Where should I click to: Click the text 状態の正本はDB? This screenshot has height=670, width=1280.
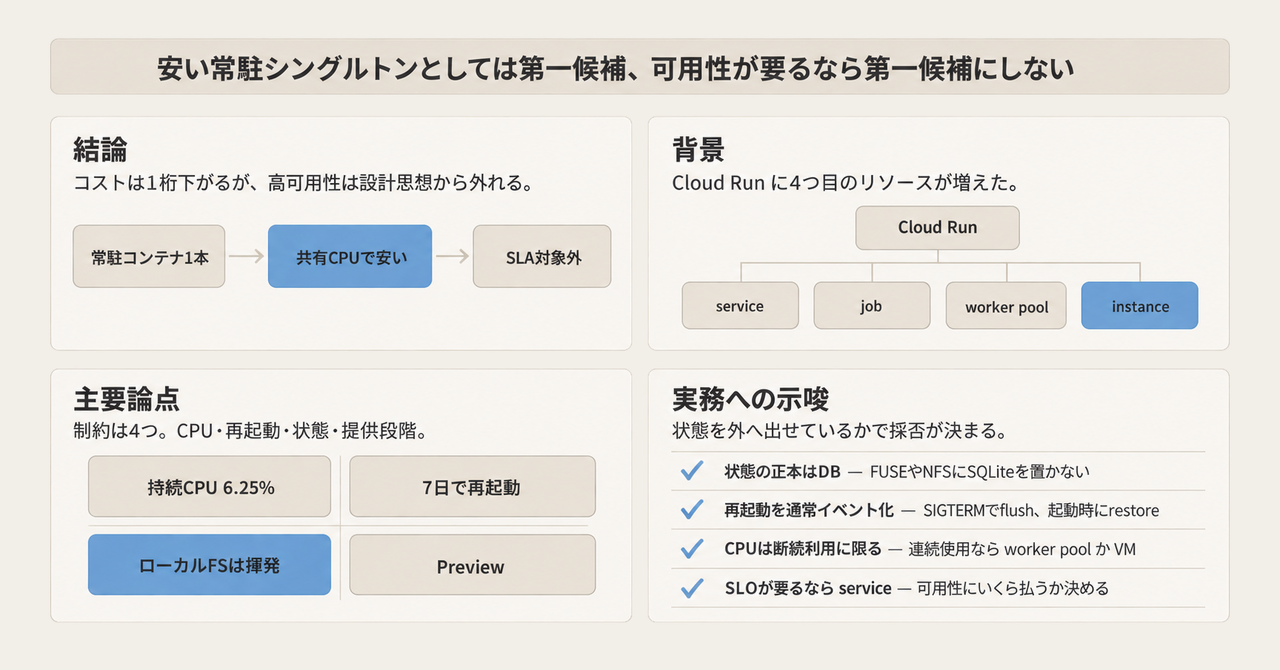coord(782,471)
